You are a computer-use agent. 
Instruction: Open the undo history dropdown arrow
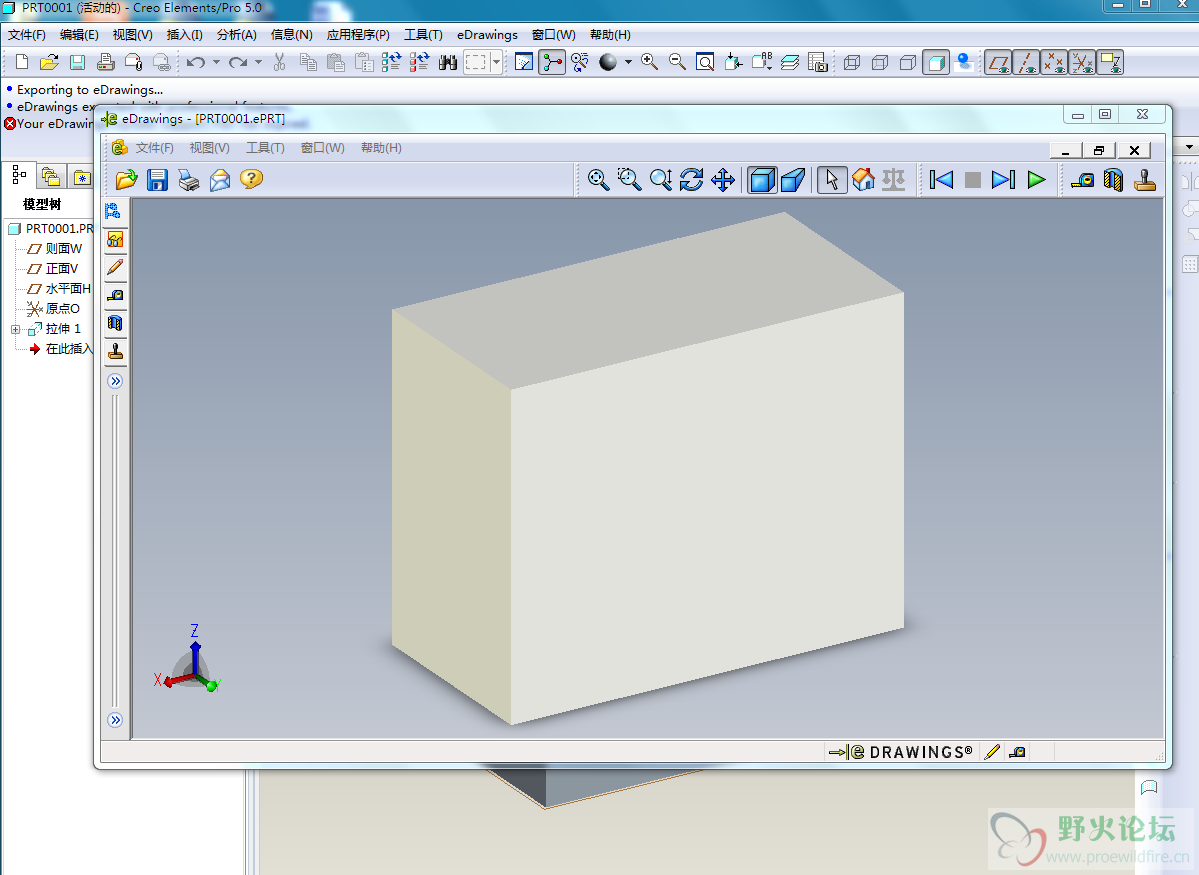[x=216, y=62]
